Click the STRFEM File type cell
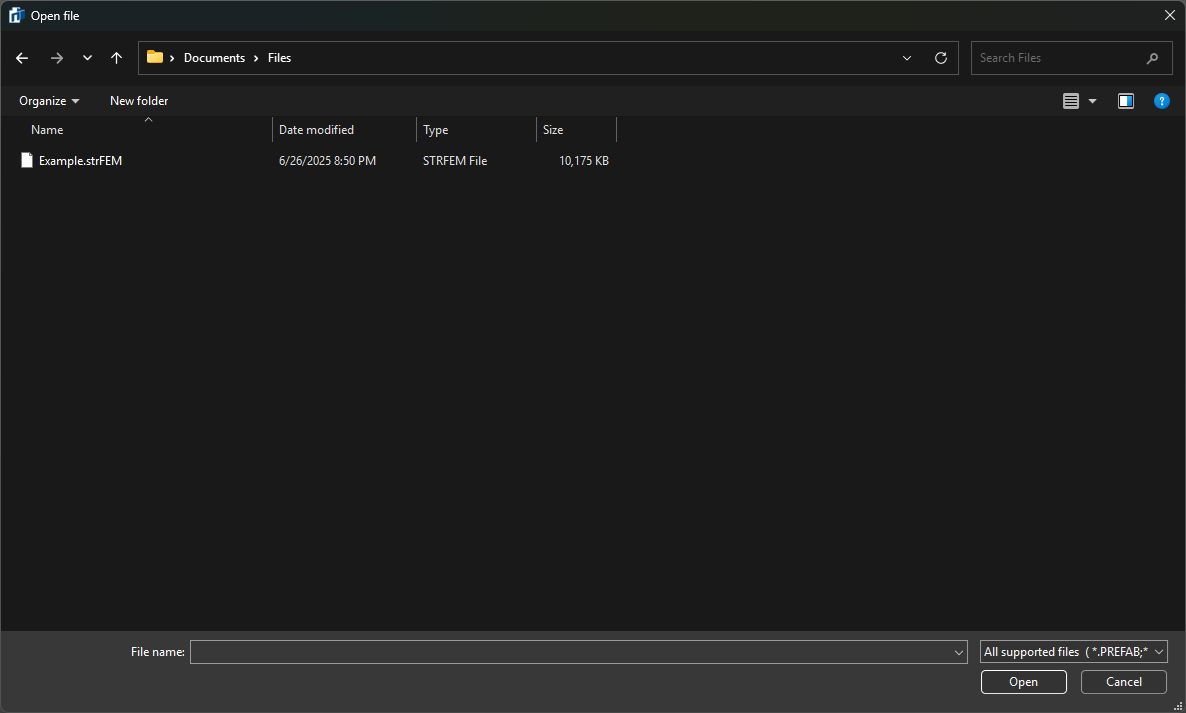This screenshot has height=713, width=1186. [455, 161]
